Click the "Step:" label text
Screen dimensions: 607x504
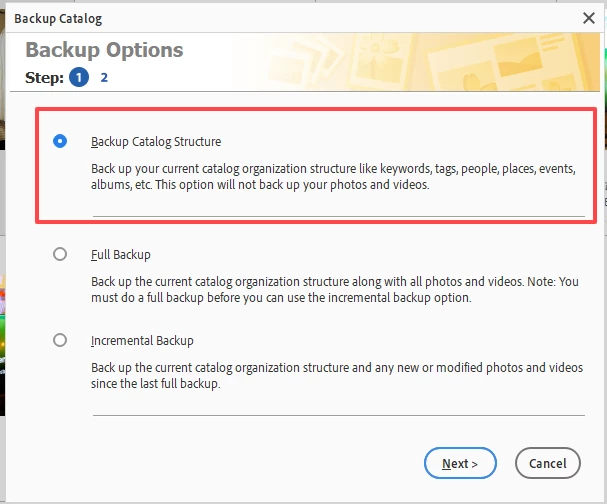point(45,77)
